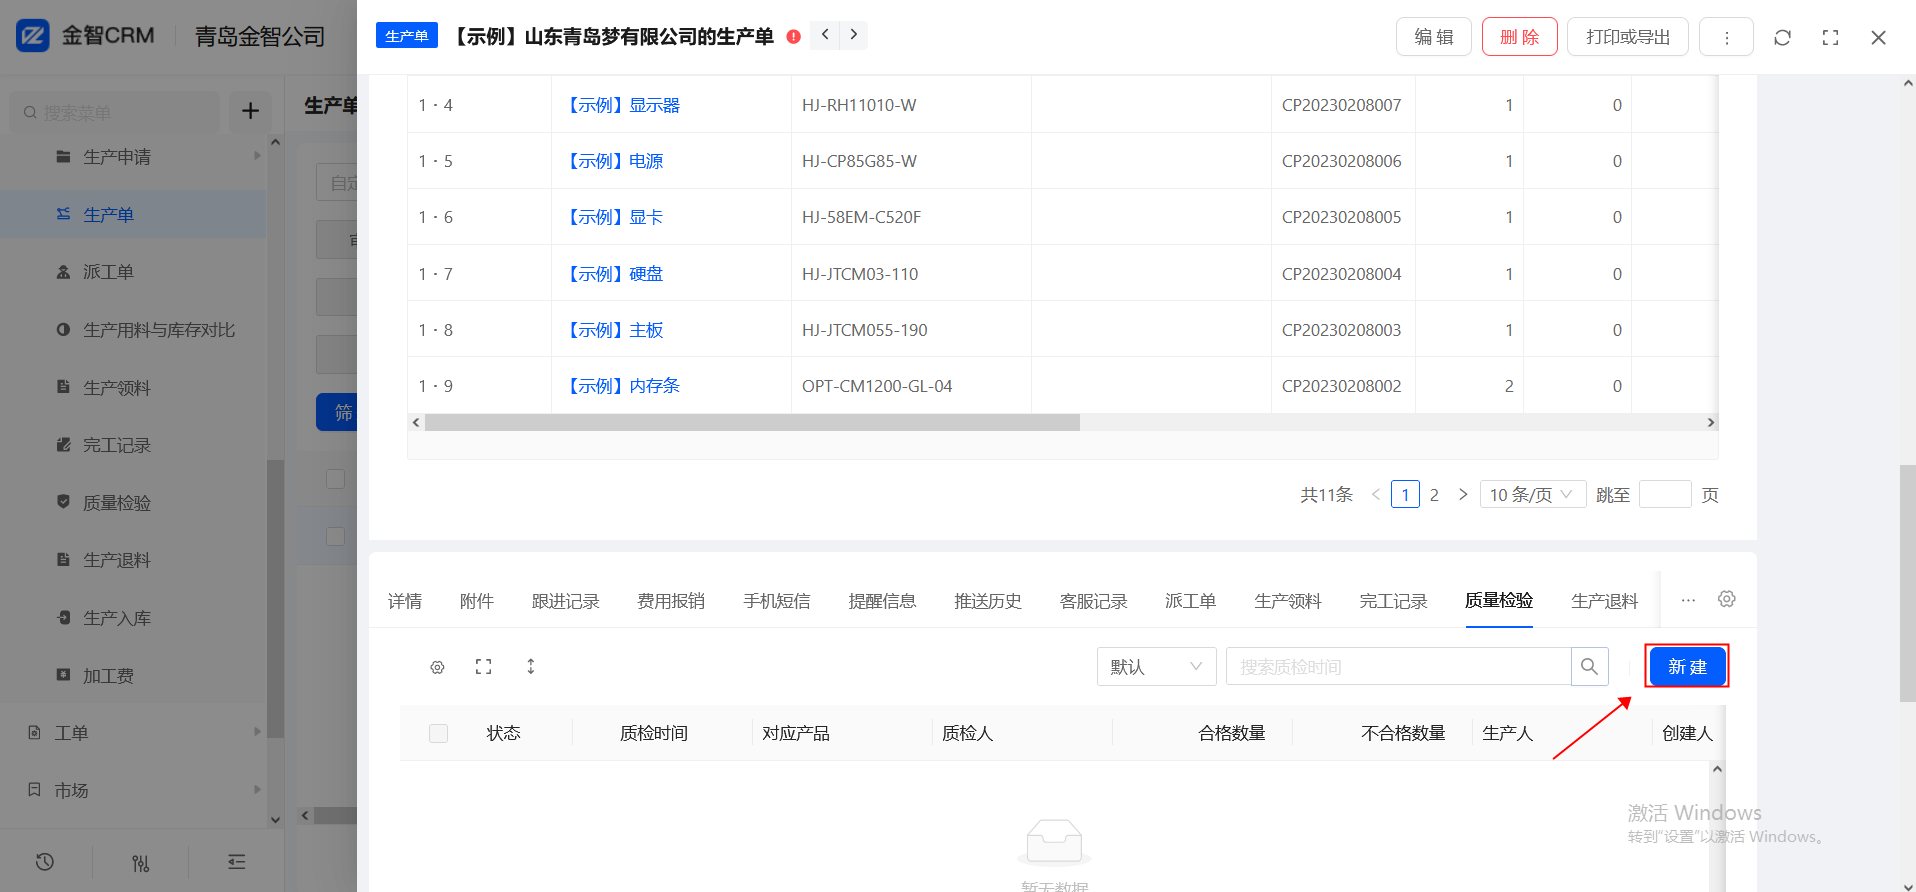The height and width of the screenshot is (892, 1916).
Task: Switch to the 跟进记录 tab
Action: tap(566, 601)
